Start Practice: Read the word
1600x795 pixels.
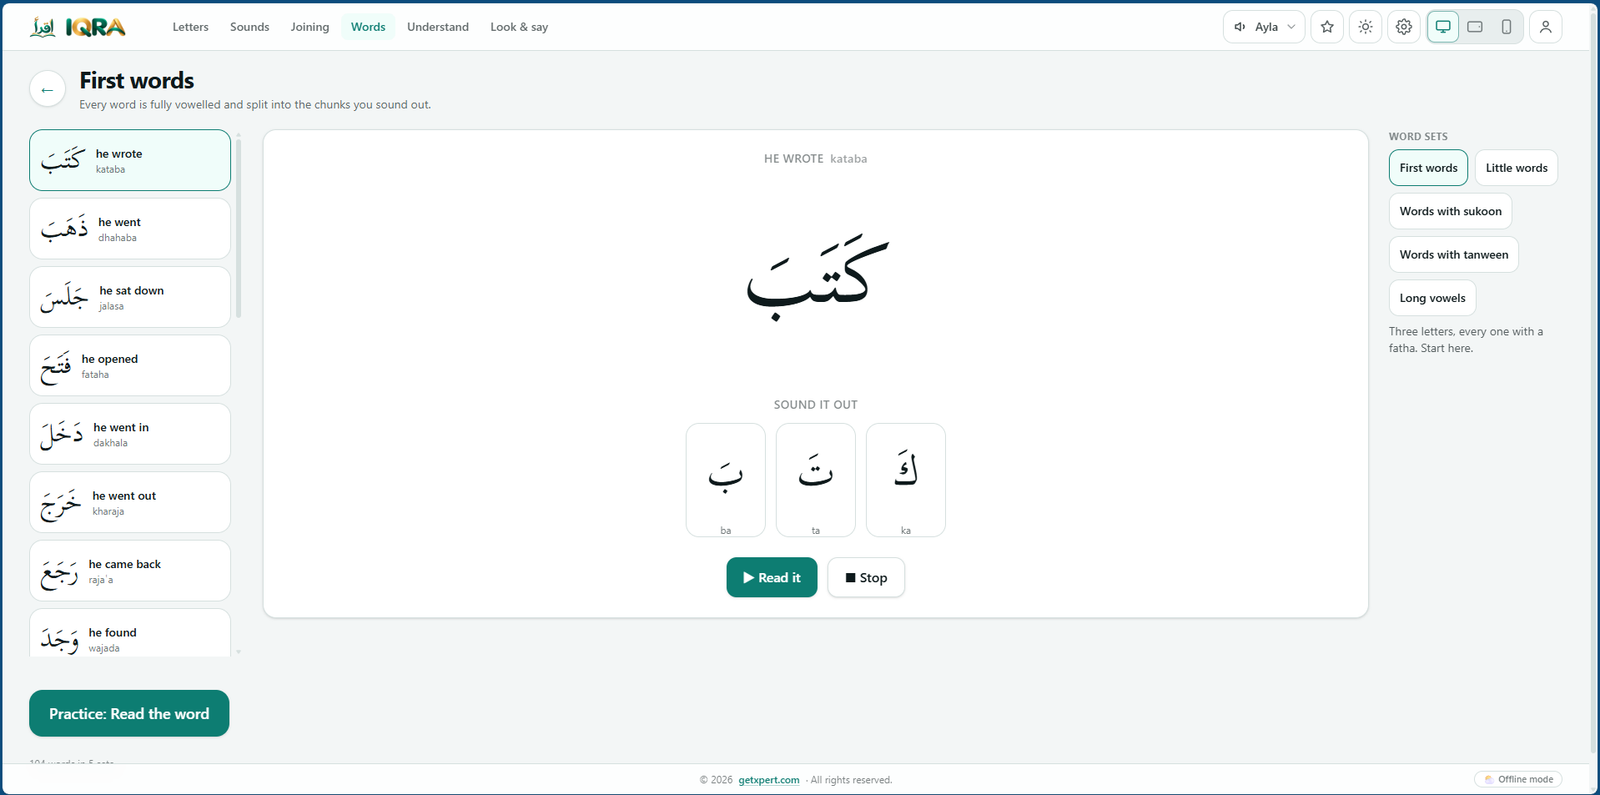coord(129,713)
